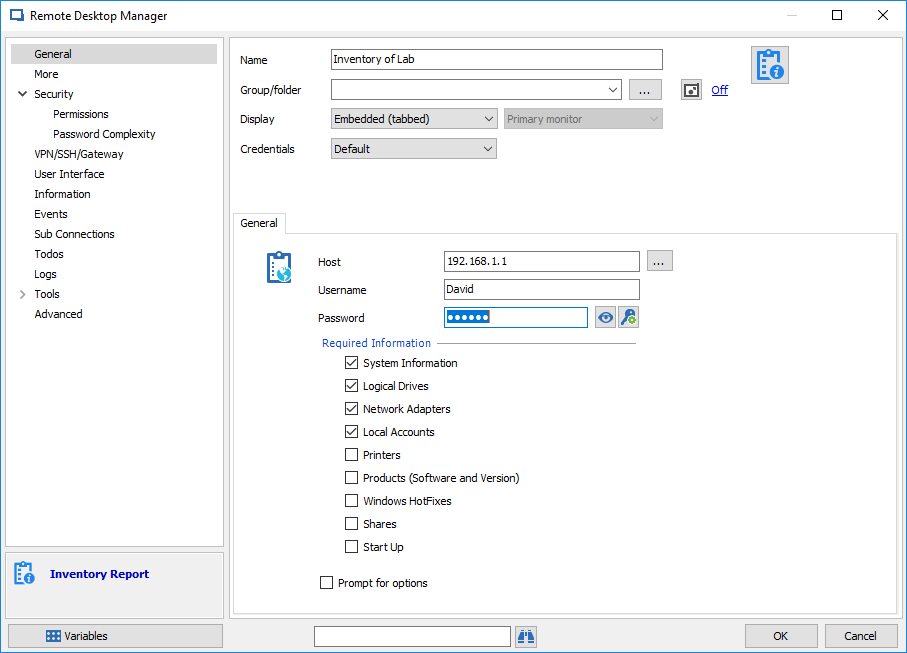Open VPN/SSH/Gateway in the sidebar

click(79, 154)
